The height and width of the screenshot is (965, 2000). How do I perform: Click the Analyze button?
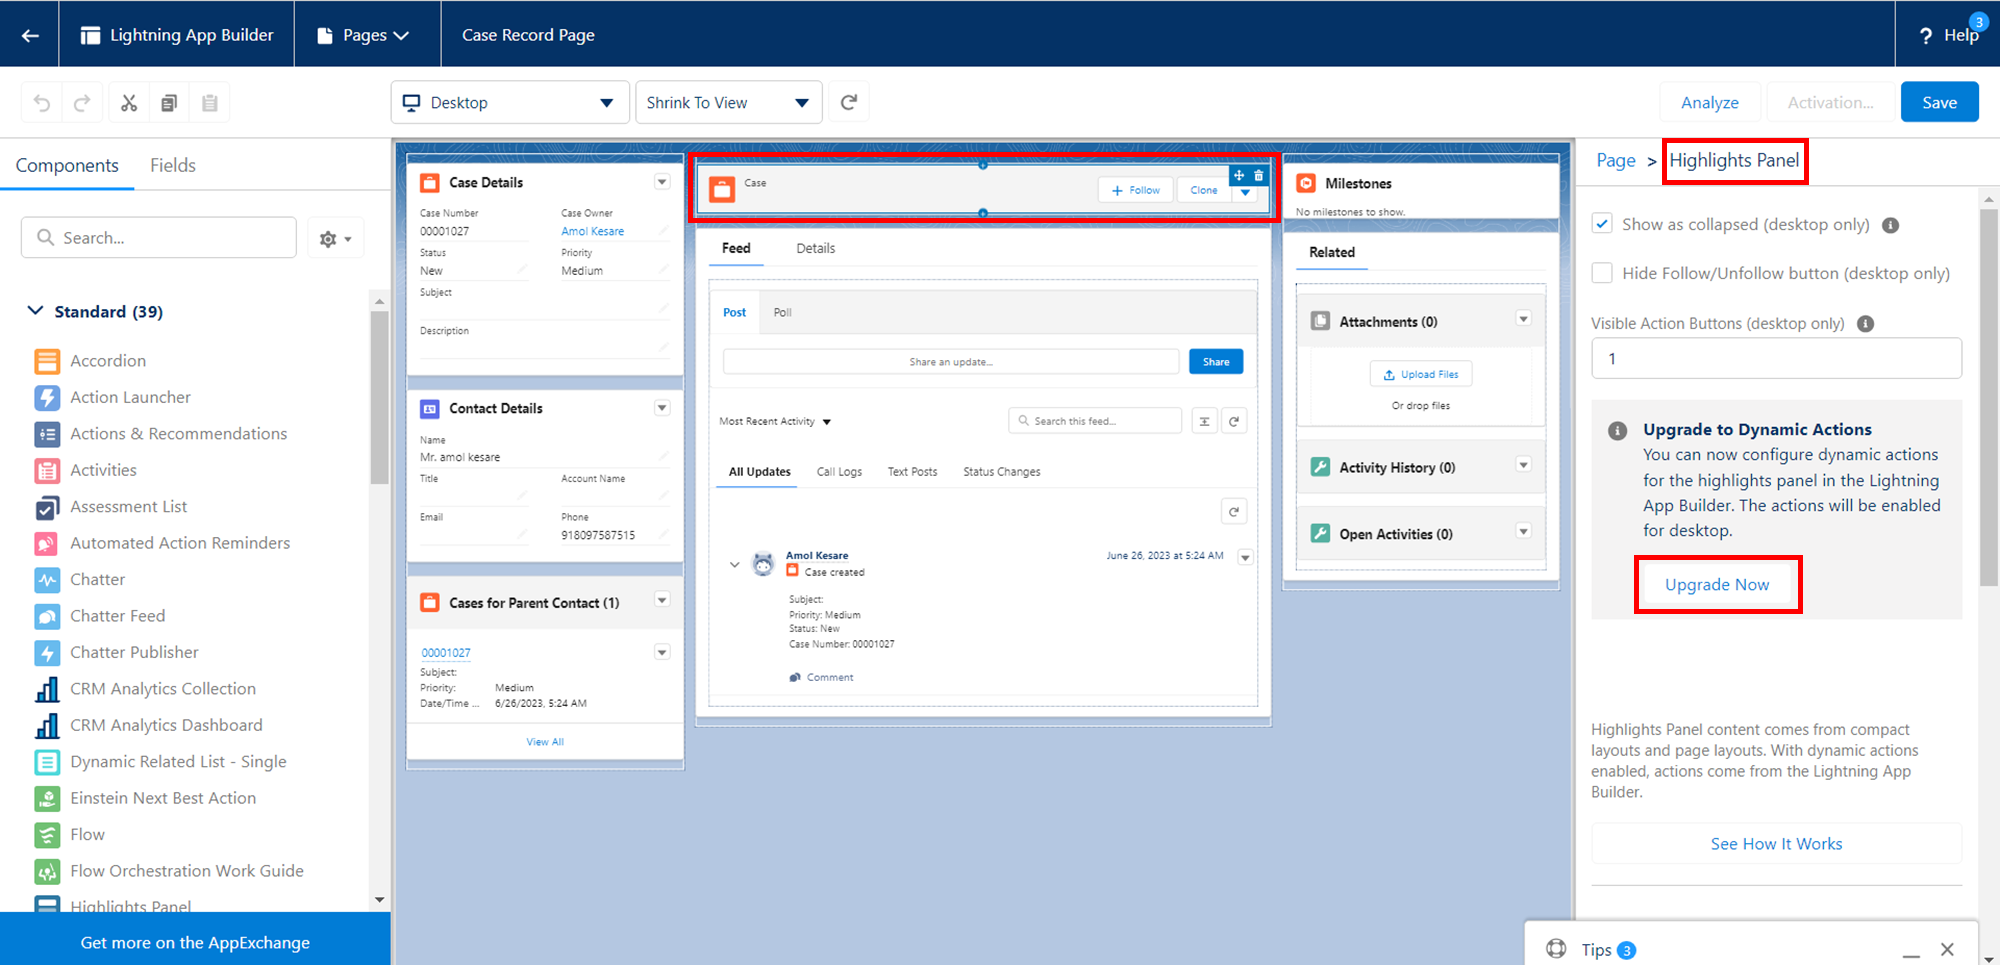[1709, 102]
